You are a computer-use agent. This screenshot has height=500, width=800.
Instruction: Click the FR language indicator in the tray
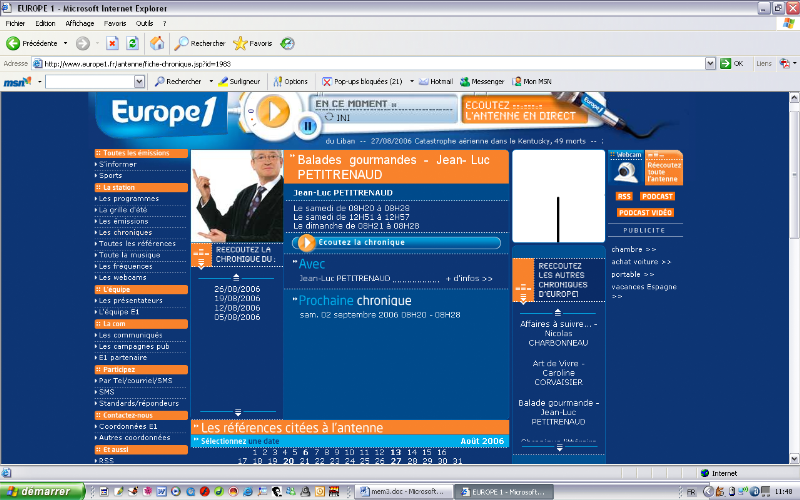tap(691, 492)
